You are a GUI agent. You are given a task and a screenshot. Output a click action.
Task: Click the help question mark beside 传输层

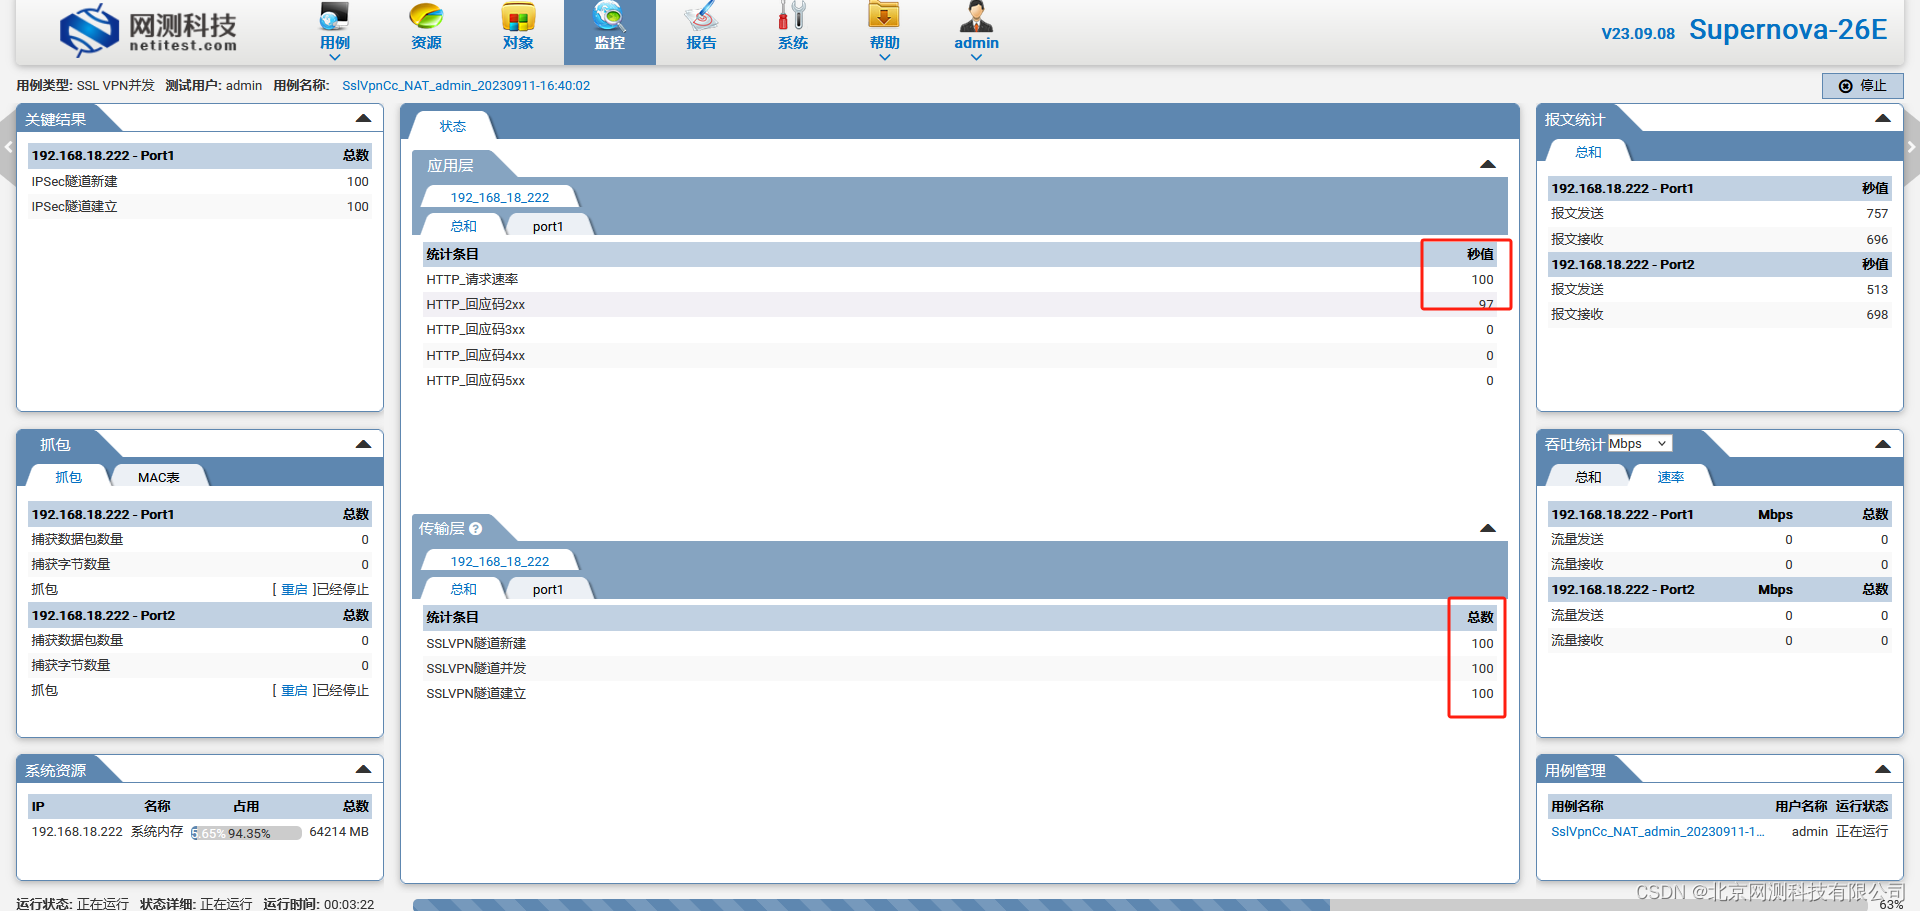tap(476, 529)
